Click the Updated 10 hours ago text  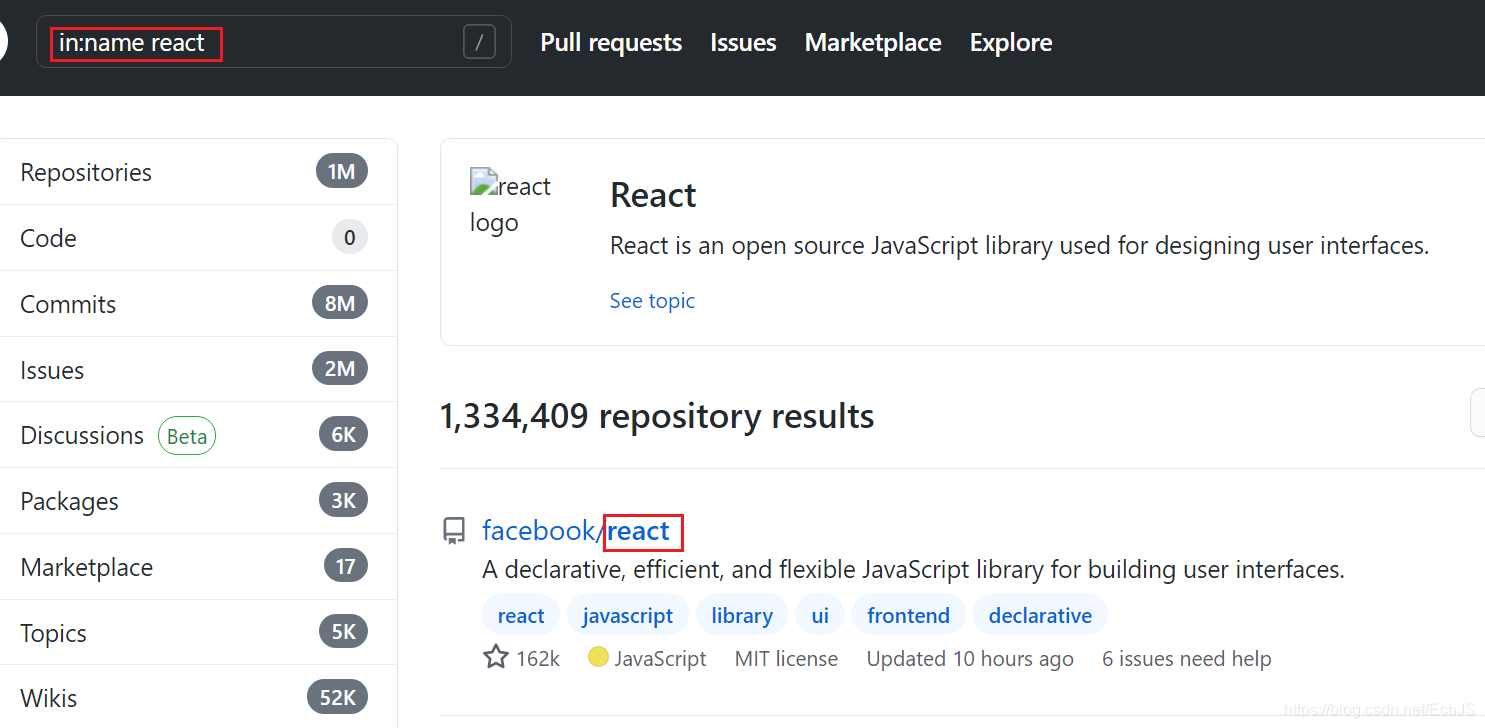(970, 658)
